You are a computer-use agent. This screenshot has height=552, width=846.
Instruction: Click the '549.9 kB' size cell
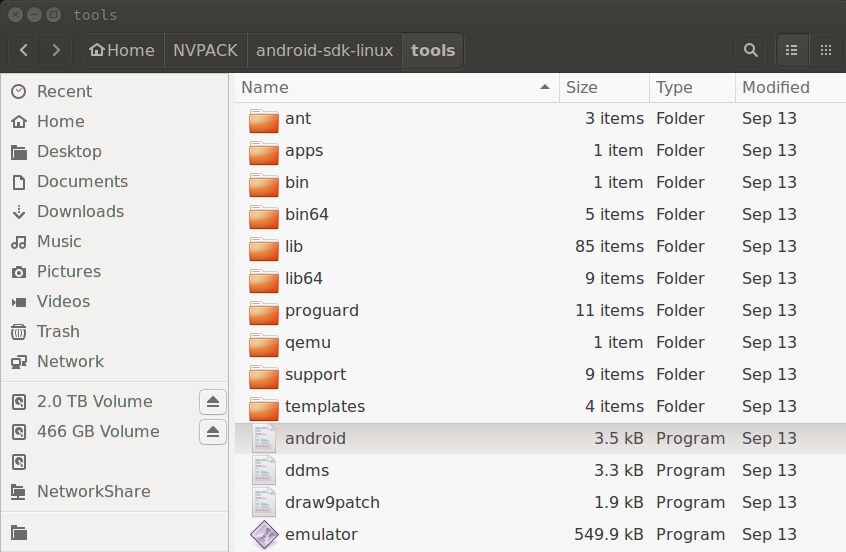coord(609,534)
